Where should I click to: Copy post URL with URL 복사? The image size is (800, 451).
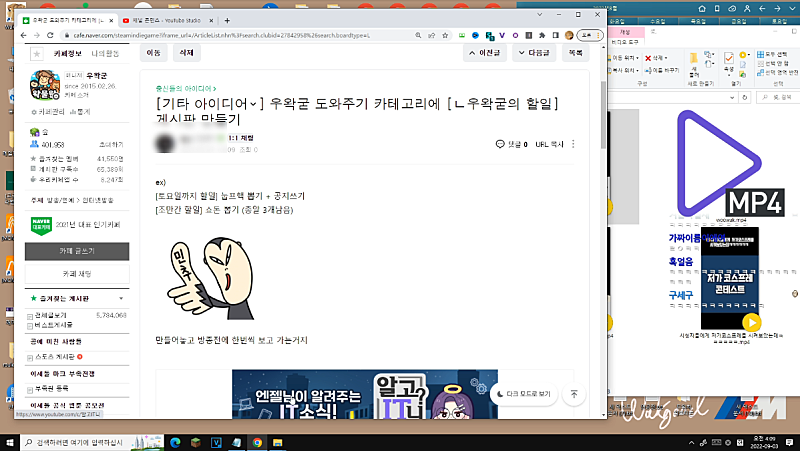coord(549,144)
